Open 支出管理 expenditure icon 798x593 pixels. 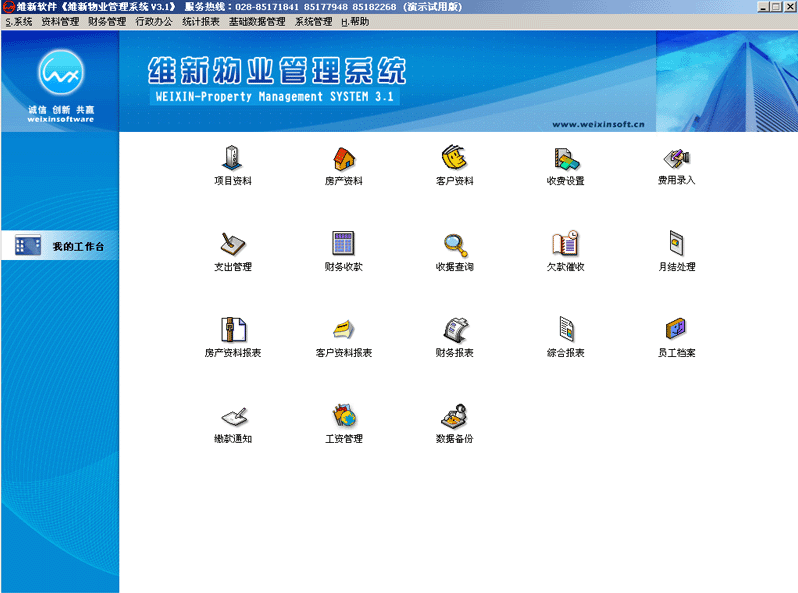[233, 244]
